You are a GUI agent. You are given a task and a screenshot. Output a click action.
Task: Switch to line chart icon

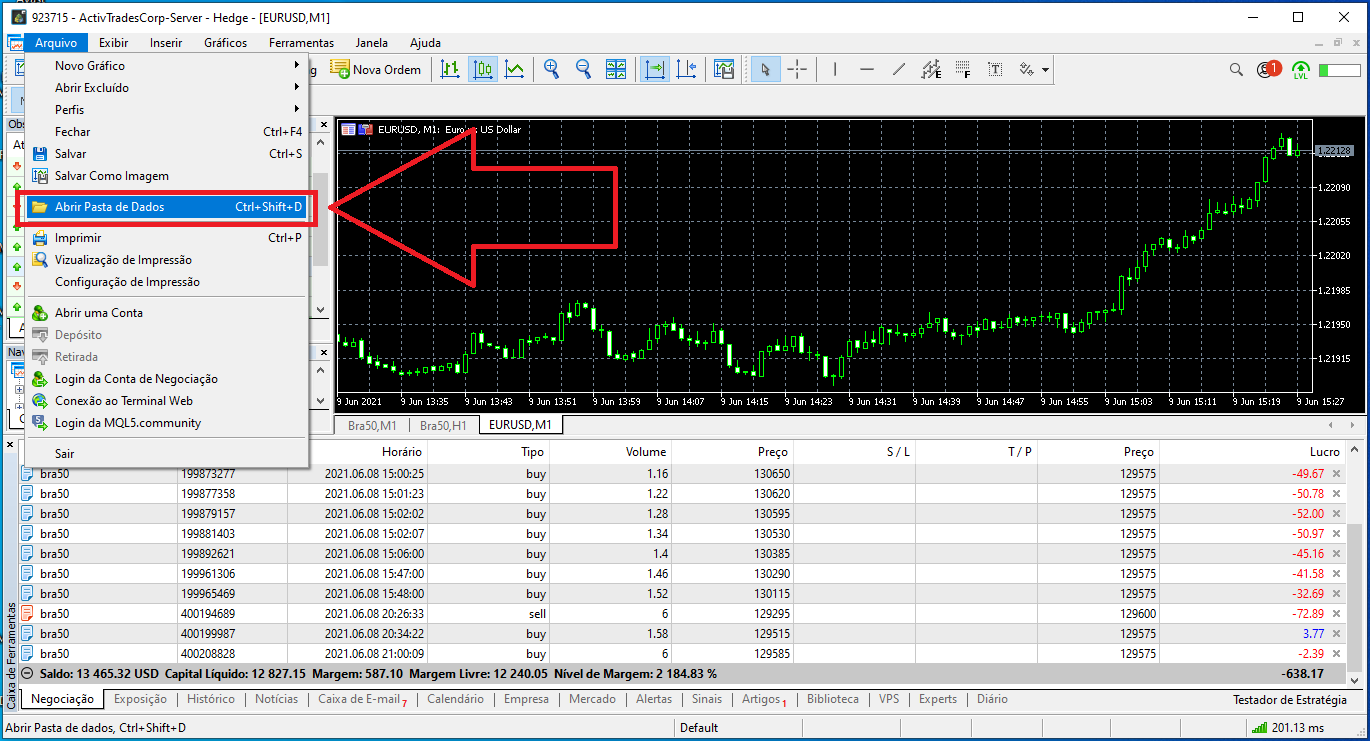[x=515, y=70]
